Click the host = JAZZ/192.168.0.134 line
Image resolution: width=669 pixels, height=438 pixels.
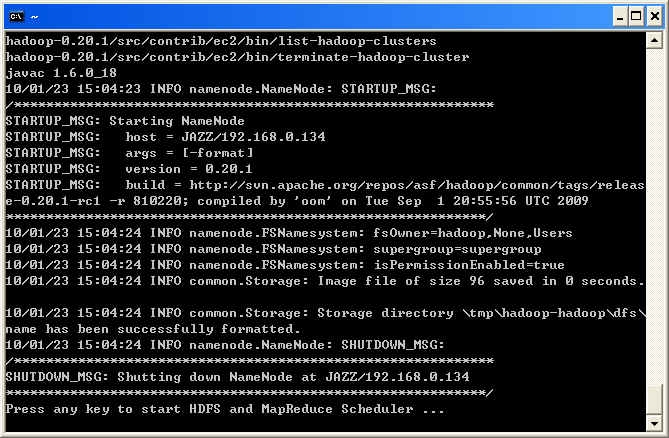(166, 137)
